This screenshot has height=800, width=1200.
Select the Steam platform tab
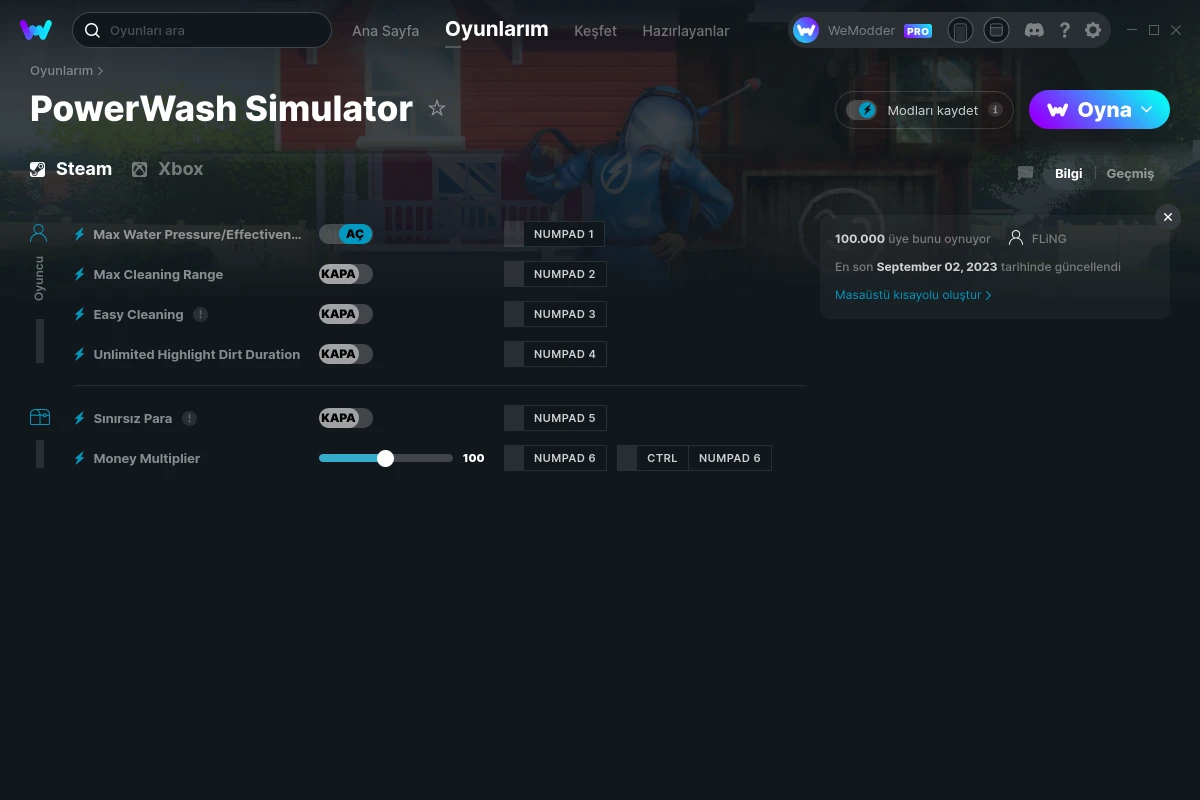point(71,169)
